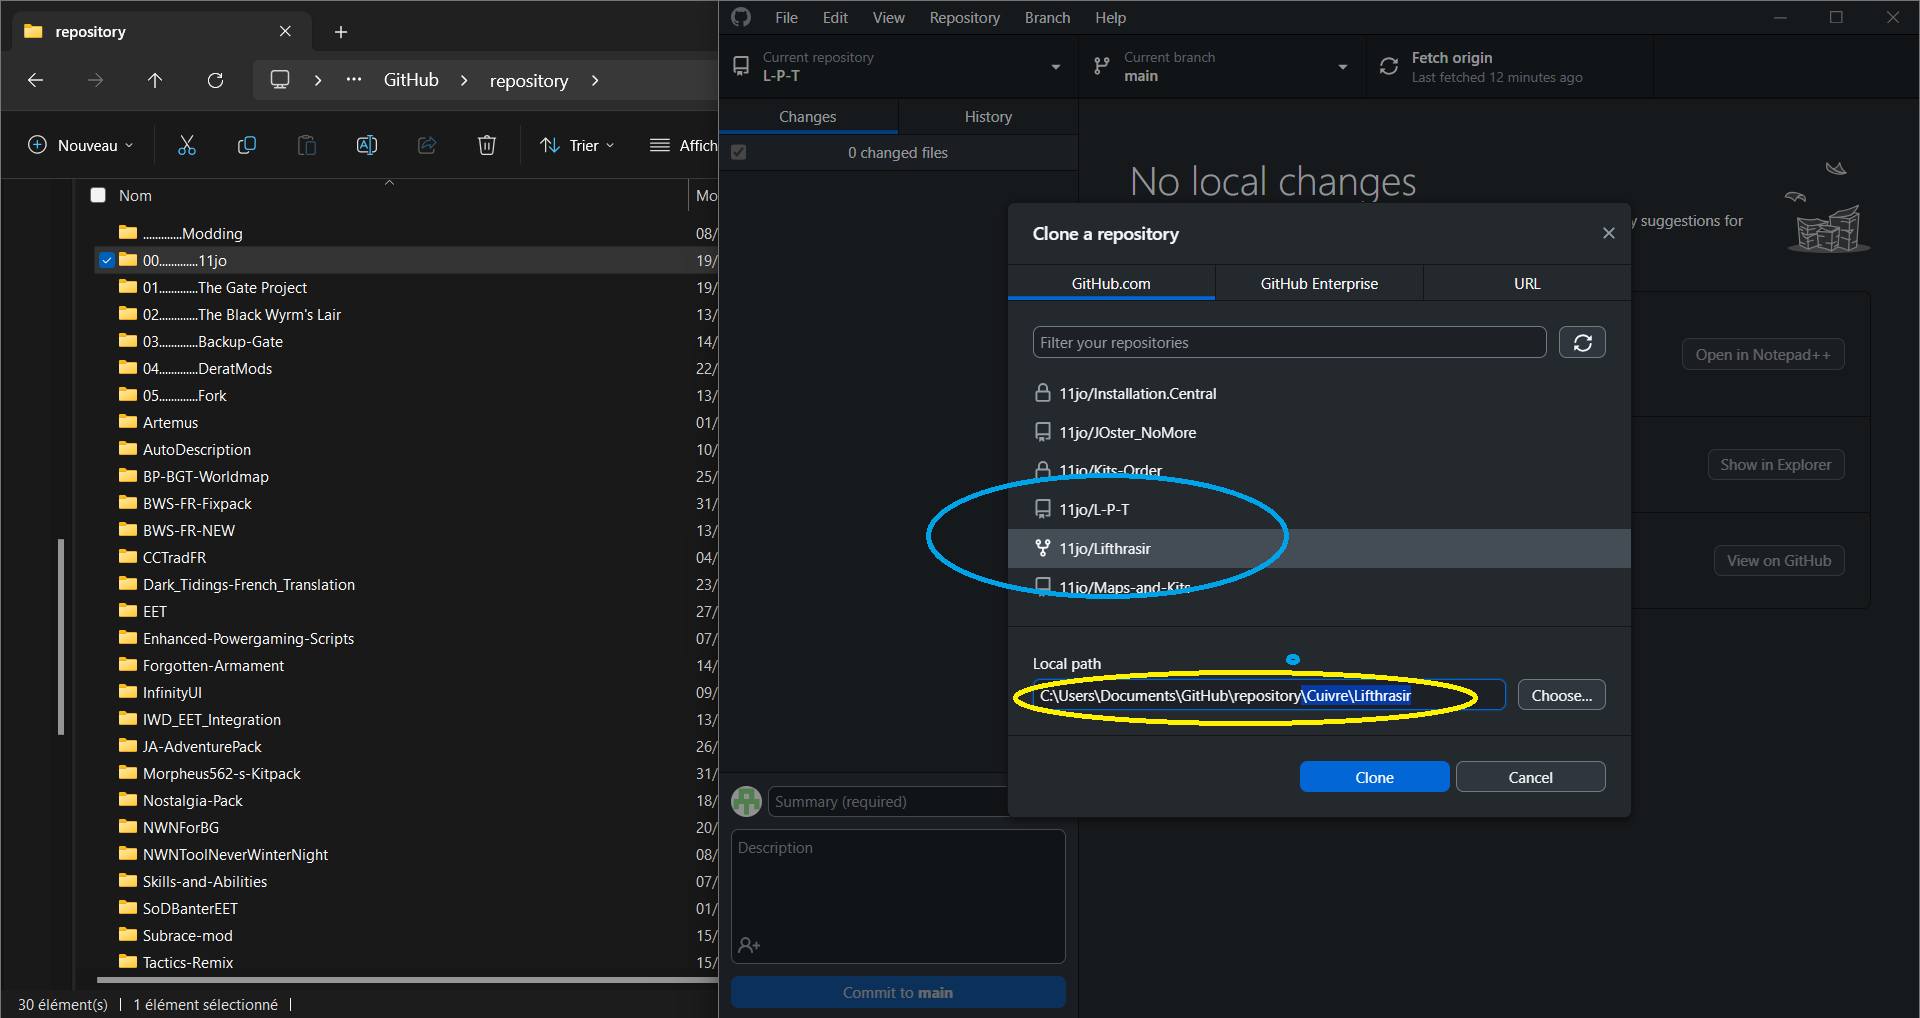The width and height of the screenshot is (1920, 1018).
Task: Click the chevron after the monitor icon in address bar
Action: click(x=318, y=80)
